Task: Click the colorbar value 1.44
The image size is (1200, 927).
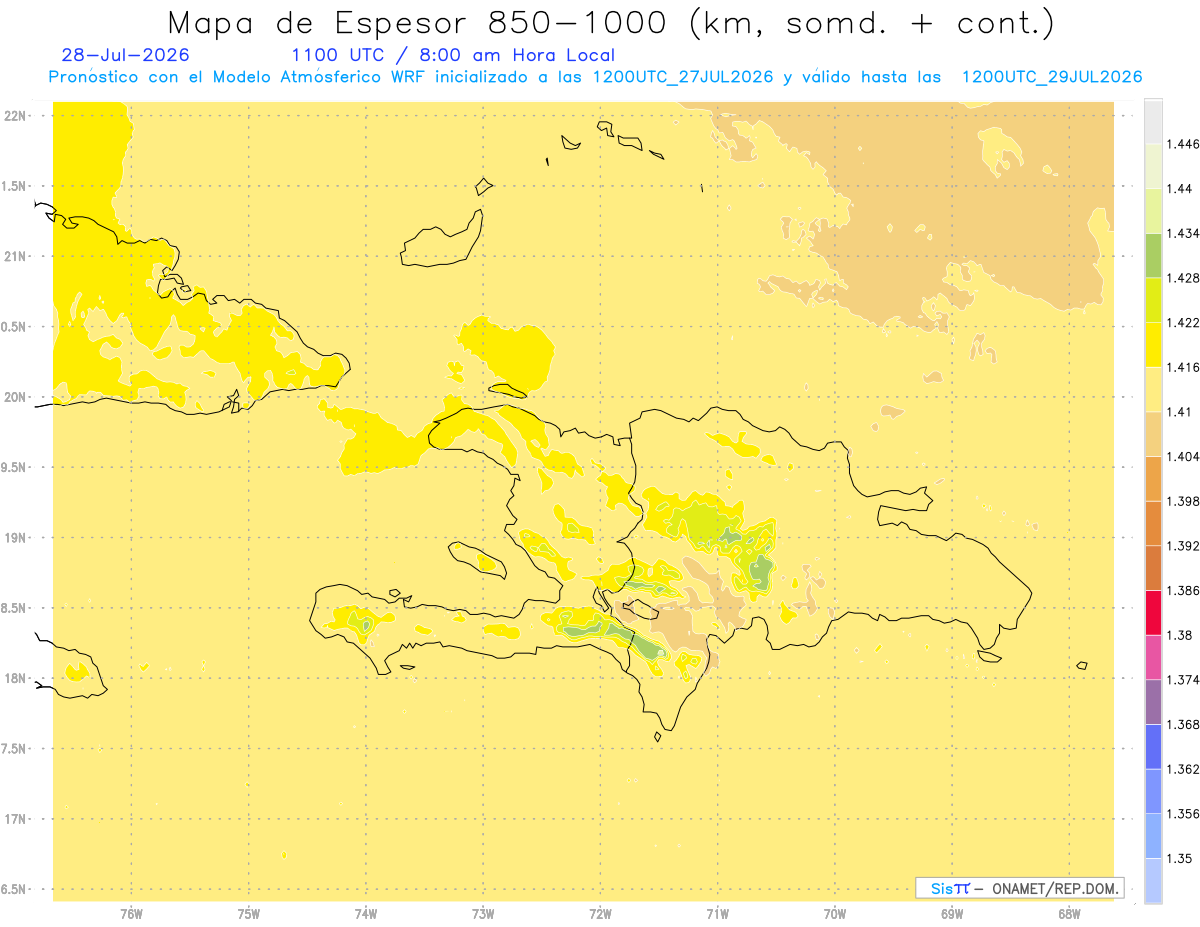Action: [1179, 189]
